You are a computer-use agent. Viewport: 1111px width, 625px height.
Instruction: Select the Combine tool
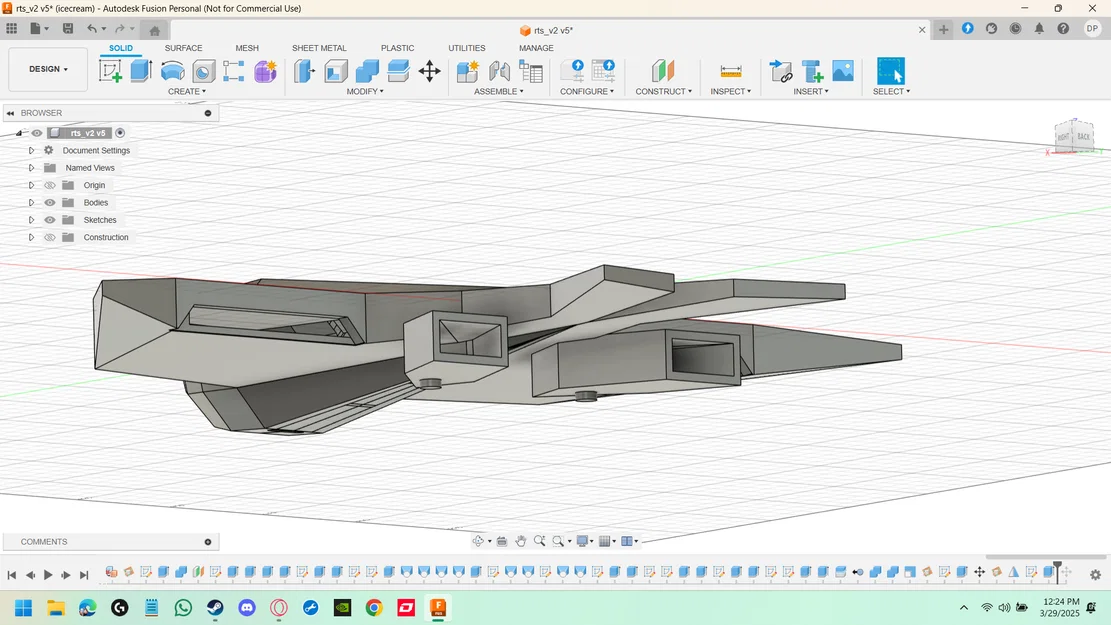point(367,71)
